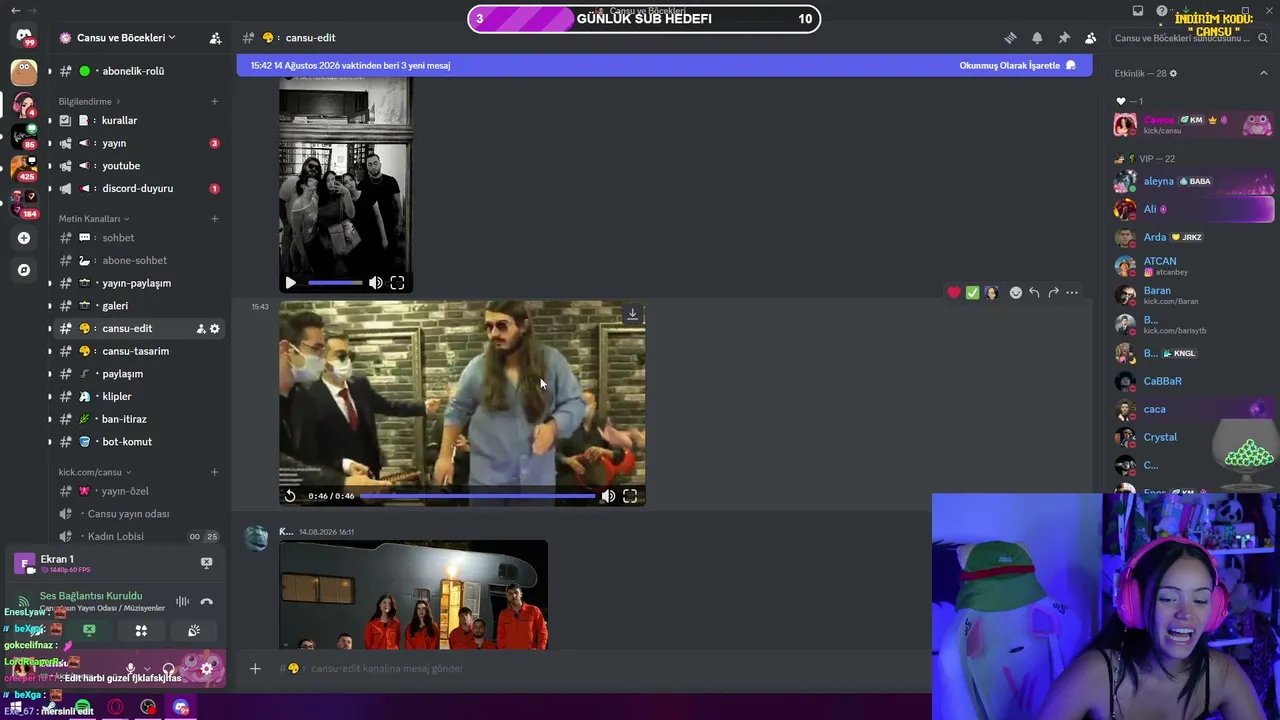This screenshot has width=1280, height=720.
Task: Collapse the Bilgilendirme category
Action: [x=89, y=101]
